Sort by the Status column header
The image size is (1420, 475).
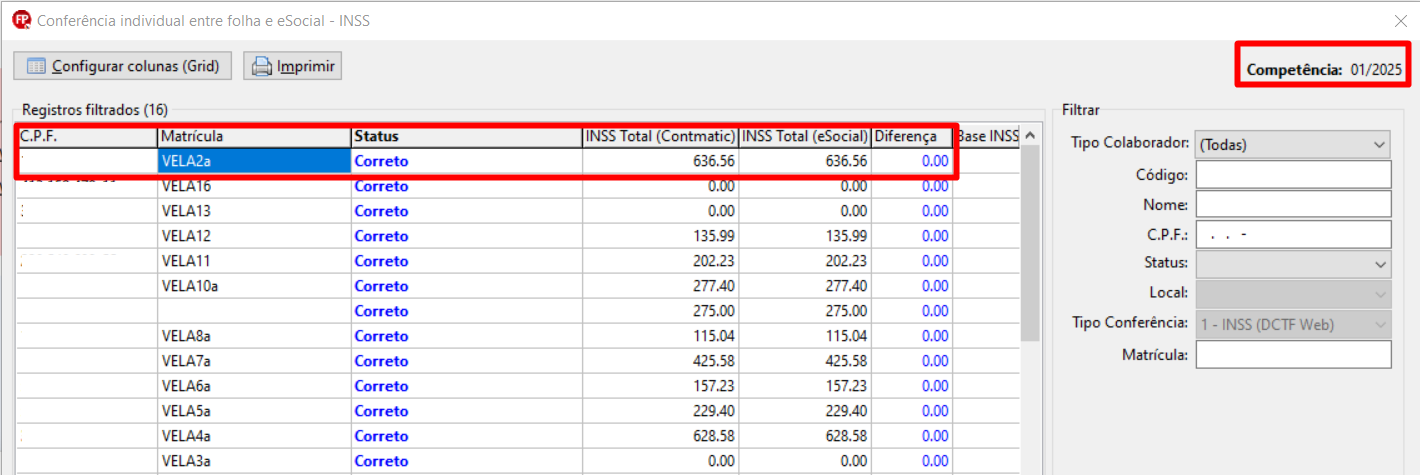click(x=467, y=136)
